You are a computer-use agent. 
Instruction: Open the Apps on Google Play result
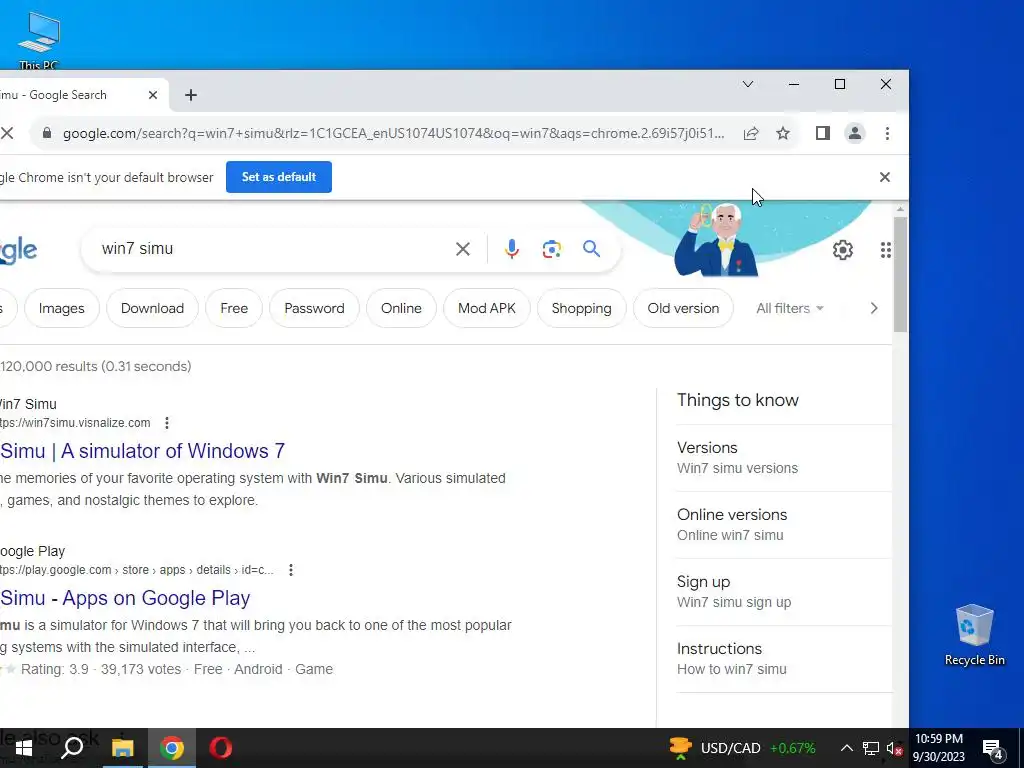point(125,598)
